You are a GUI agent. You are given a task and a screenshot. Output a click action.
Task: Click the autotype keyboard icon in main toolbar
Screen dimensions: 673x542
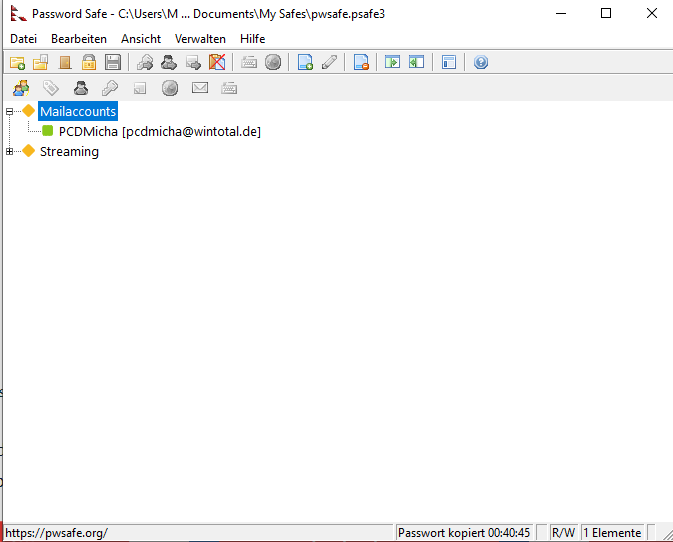coord(249,63)
